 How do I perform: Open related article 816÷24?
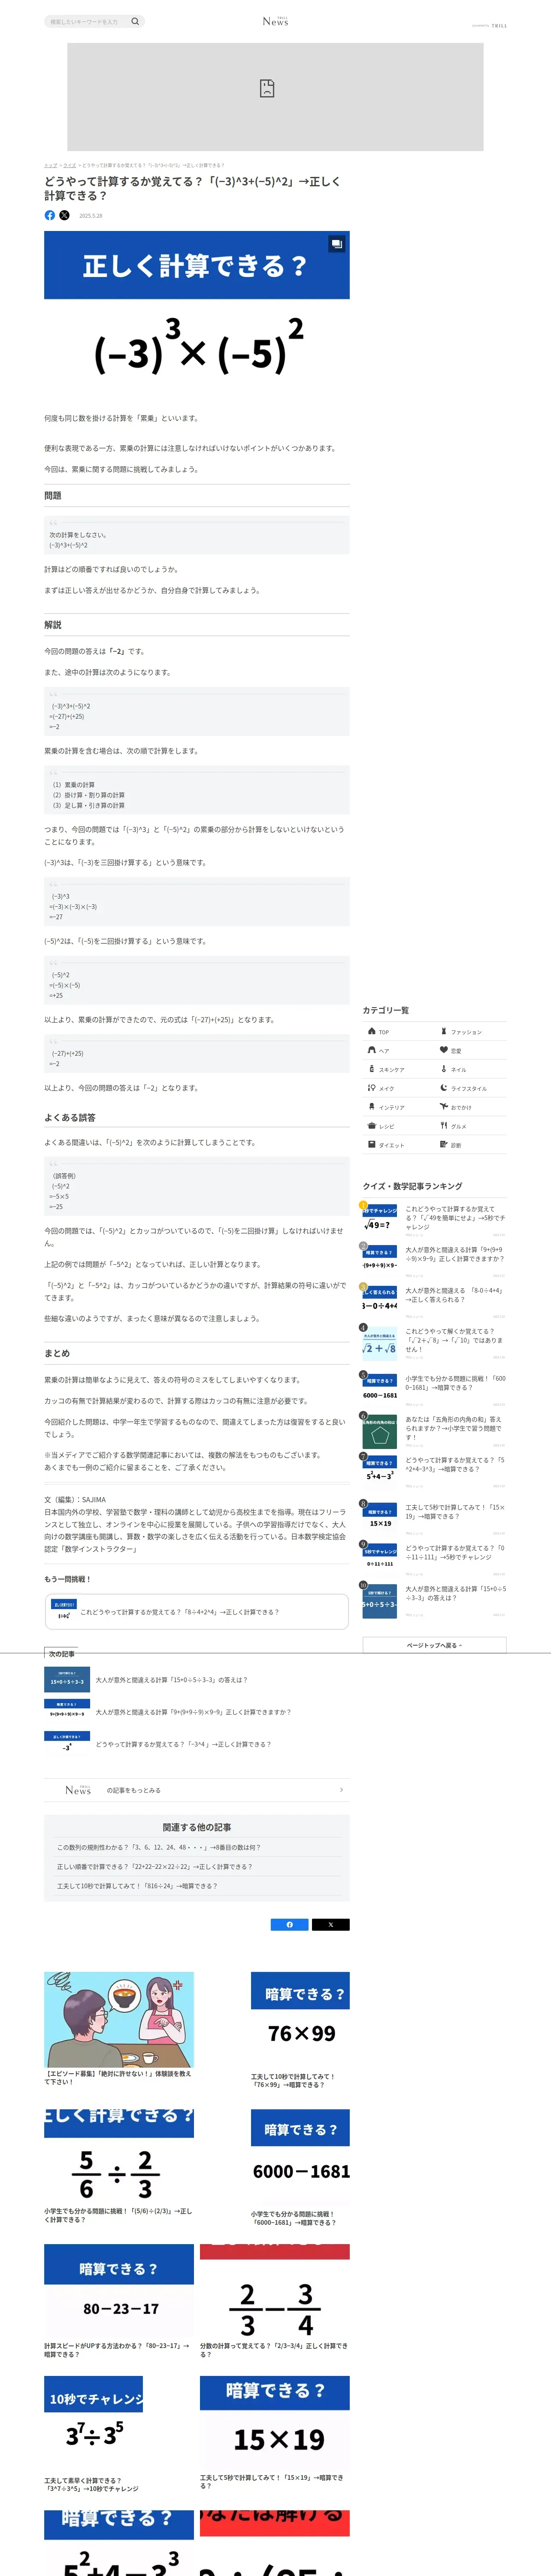(137, 1886)
